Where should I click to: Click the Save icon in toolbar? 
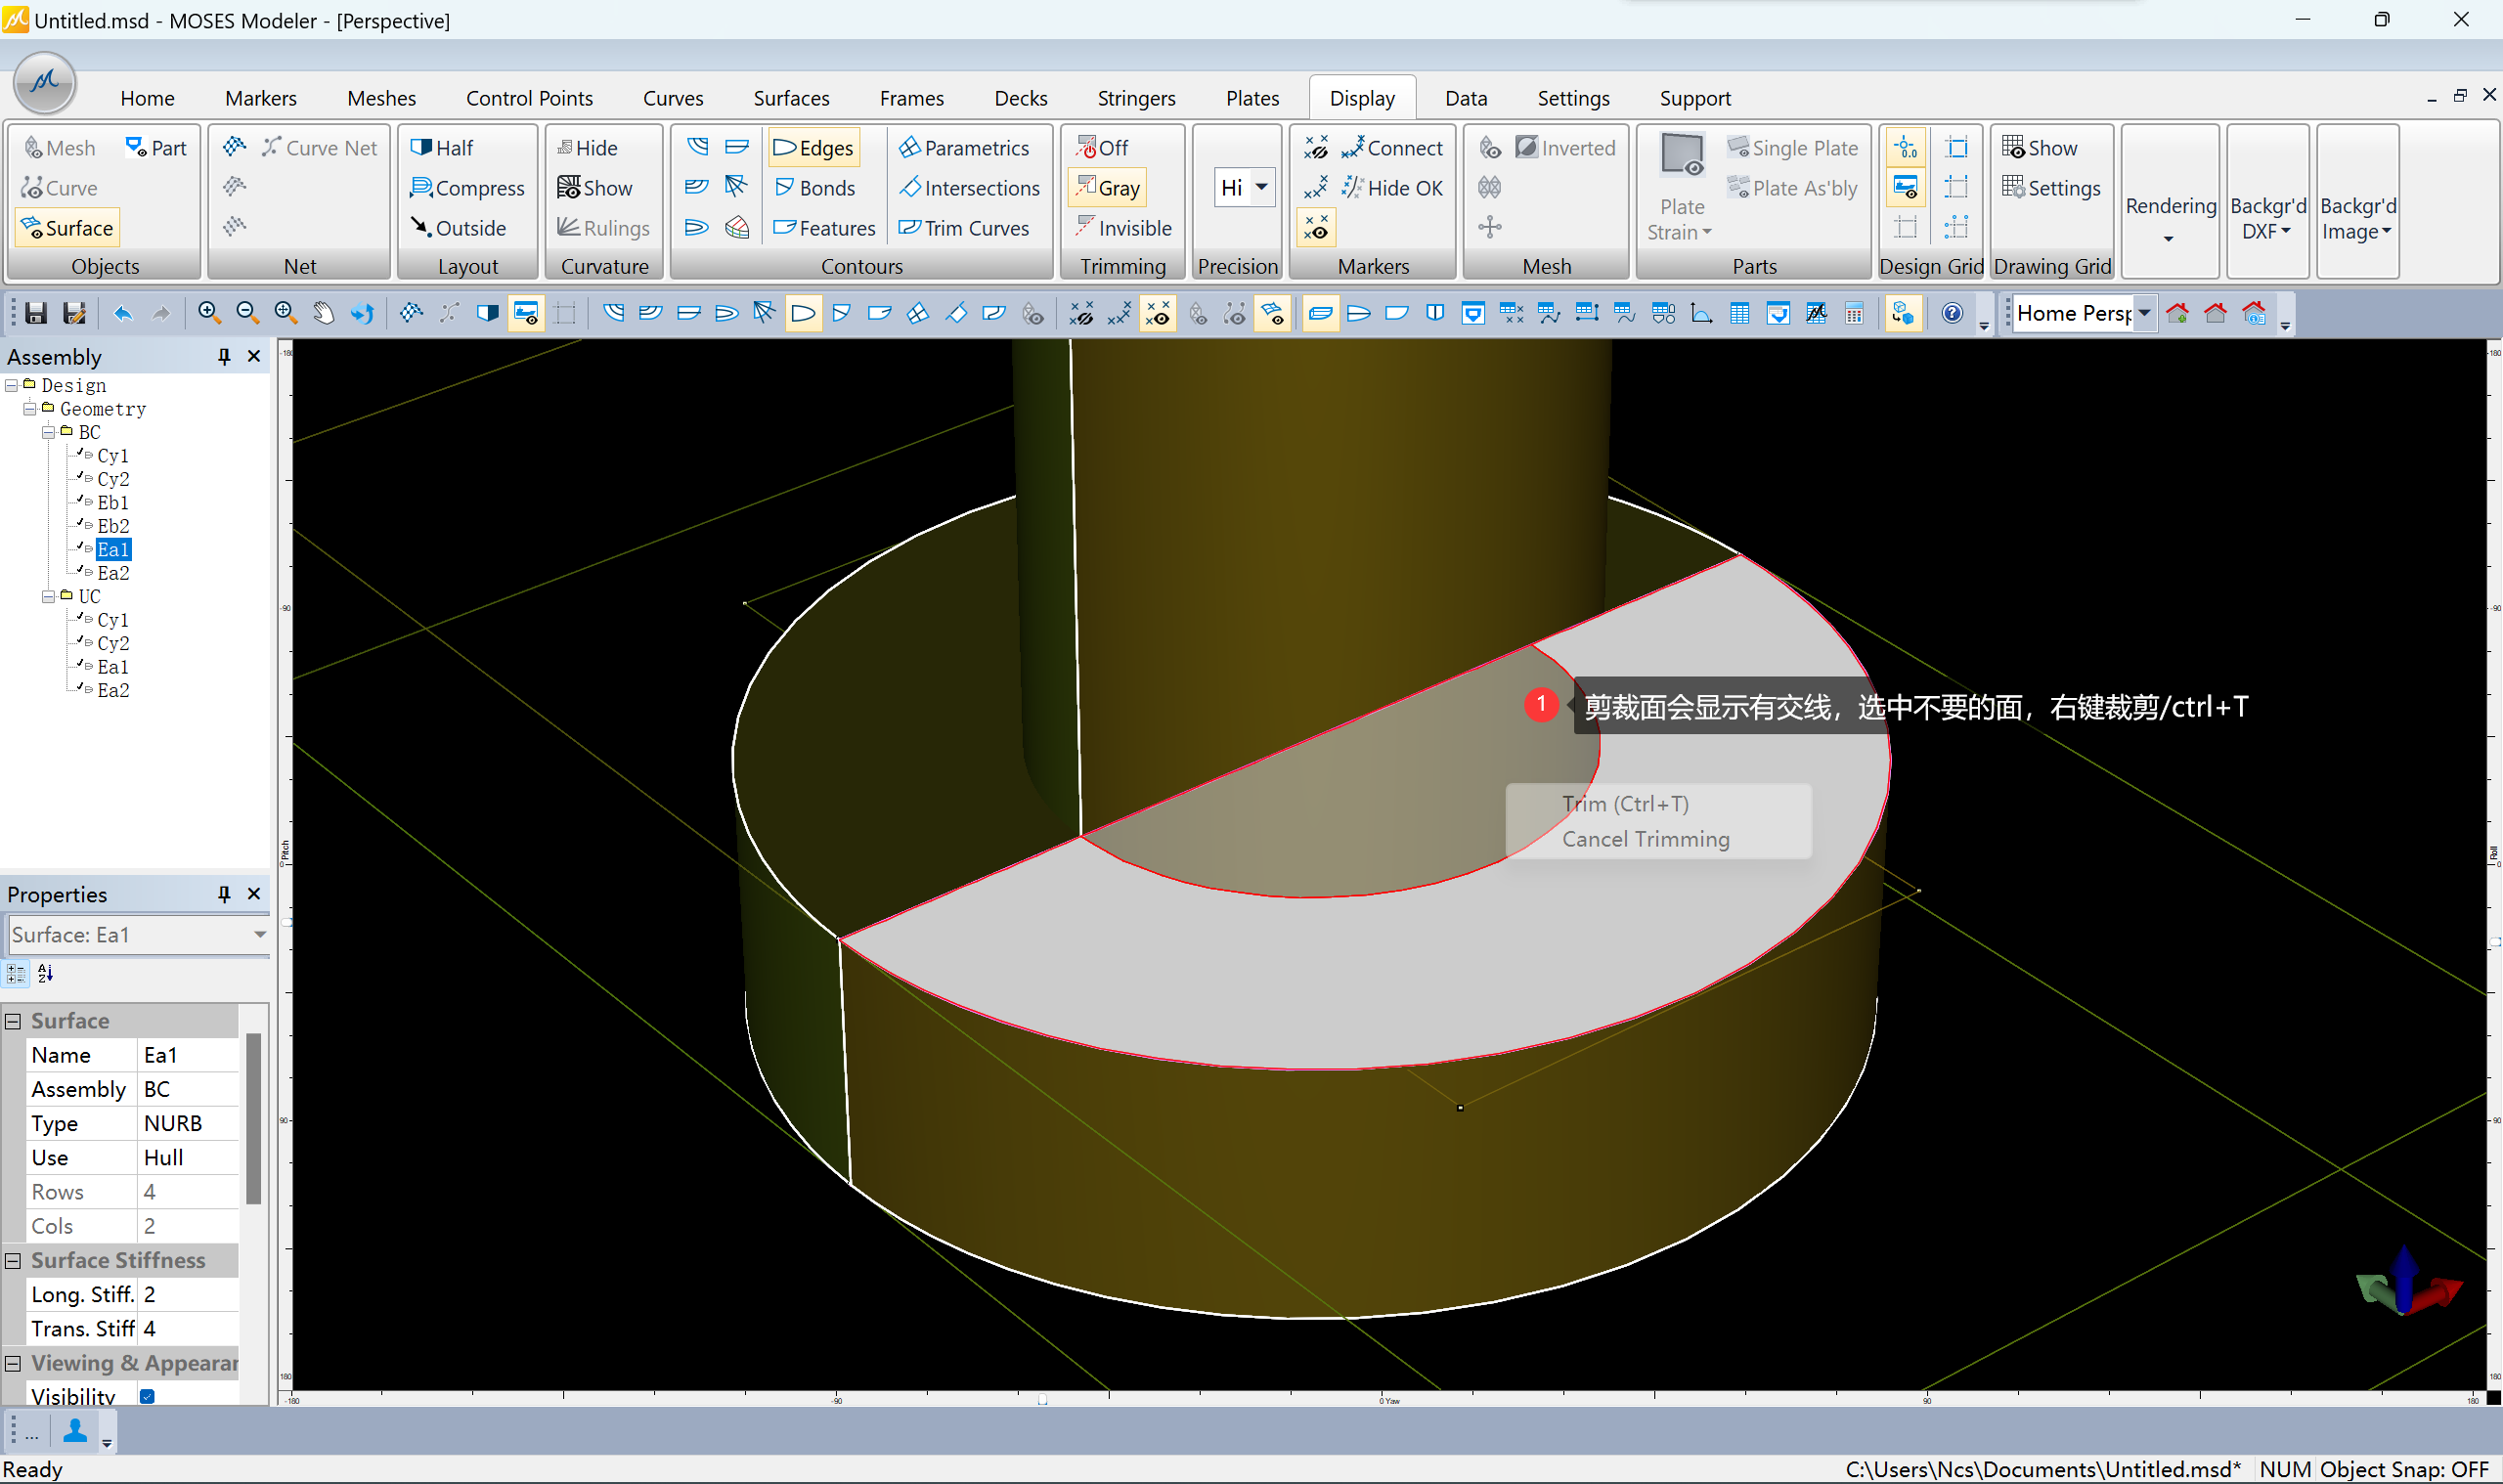tap(36, 314)
